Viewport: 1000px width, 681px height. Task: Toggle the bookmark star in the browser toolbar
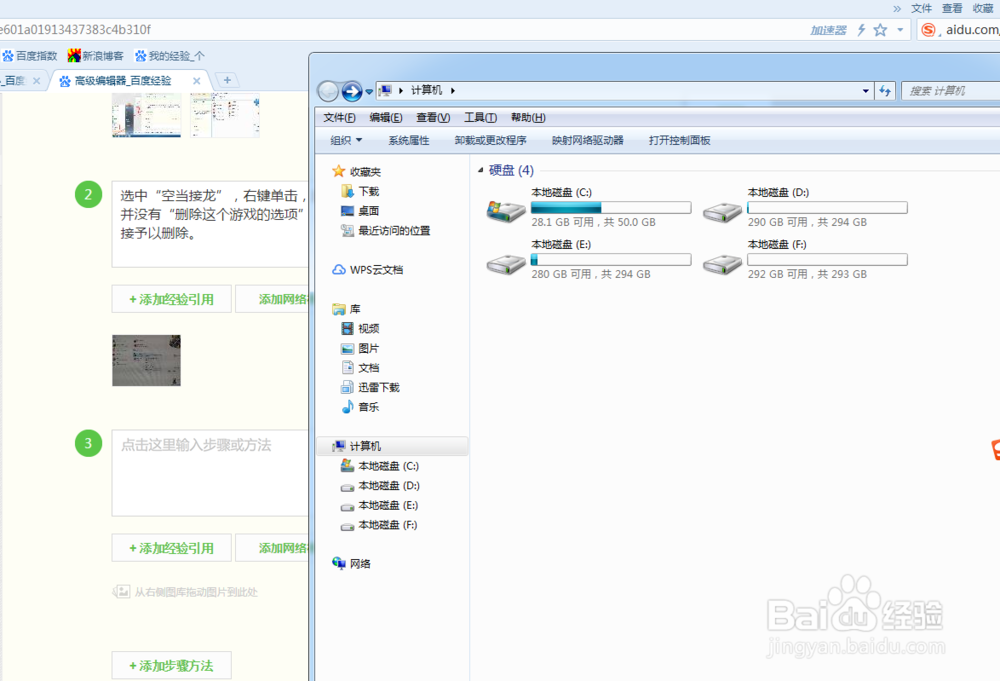click(880, 30)
